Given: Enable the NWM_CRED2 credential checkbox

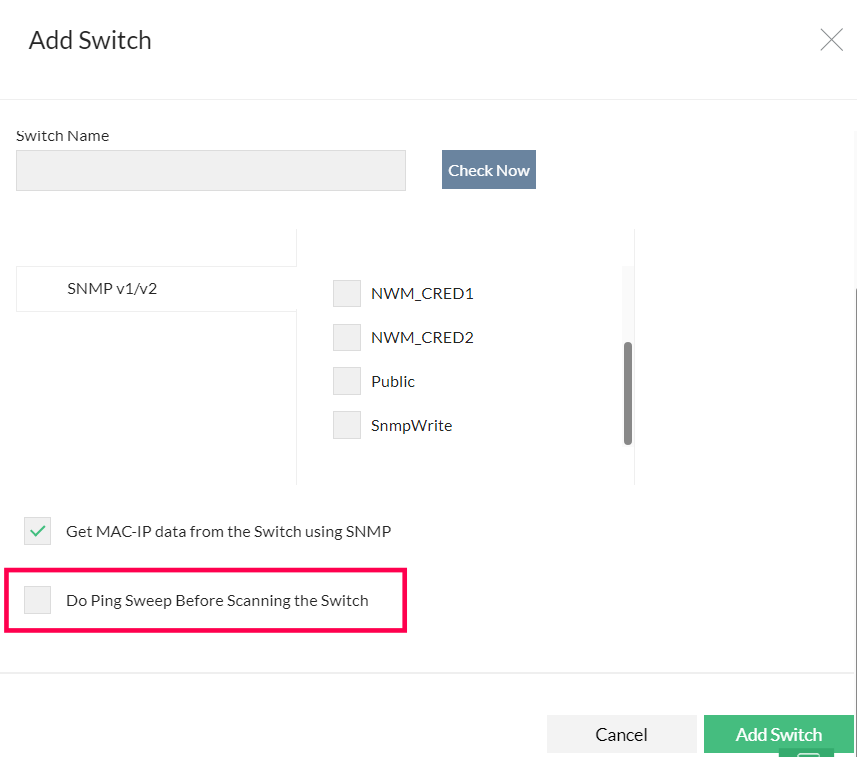Looking at the screenshot, I should (347, 338).
